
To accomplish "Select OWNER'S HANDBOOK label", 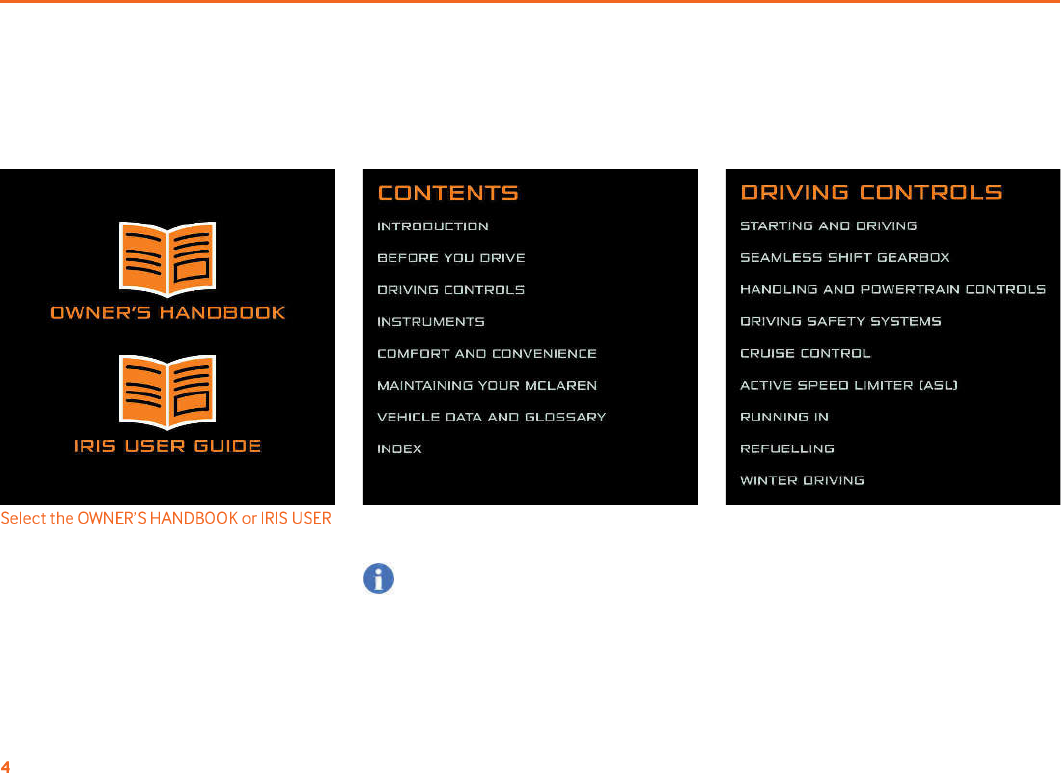I will pyautogui.click(x=168, y=313).
